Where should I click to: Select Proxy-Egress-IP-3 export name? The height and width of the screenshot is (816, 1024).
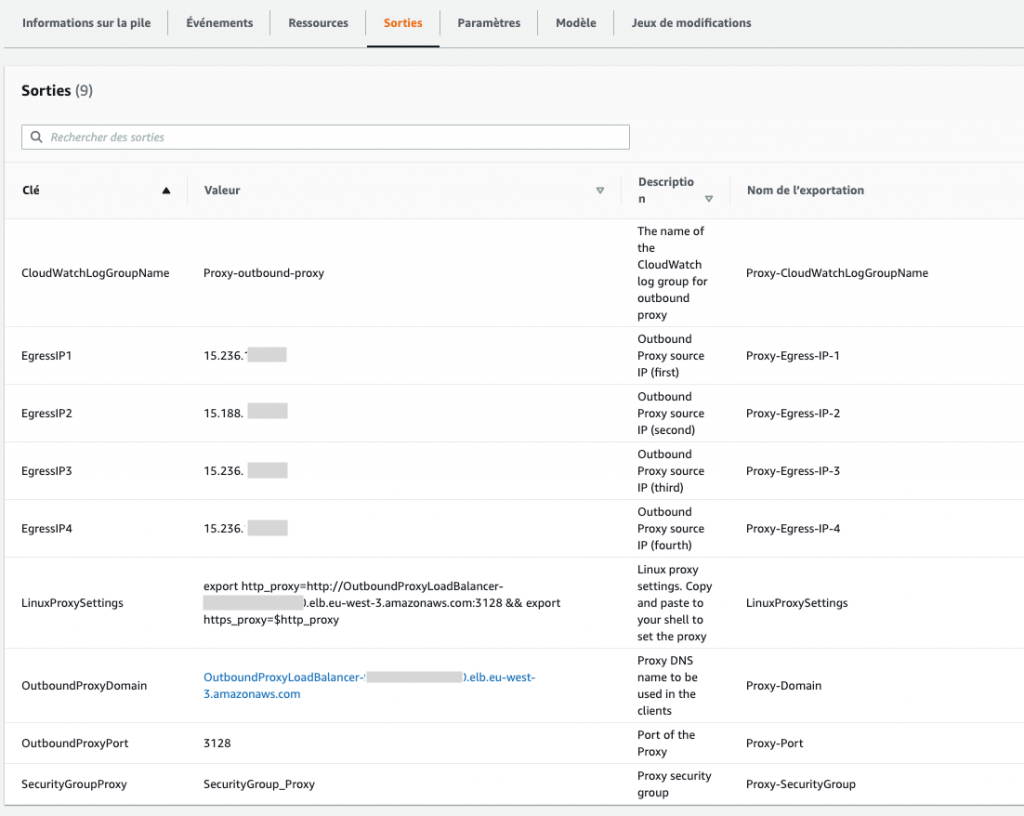(x=793, y=471)
